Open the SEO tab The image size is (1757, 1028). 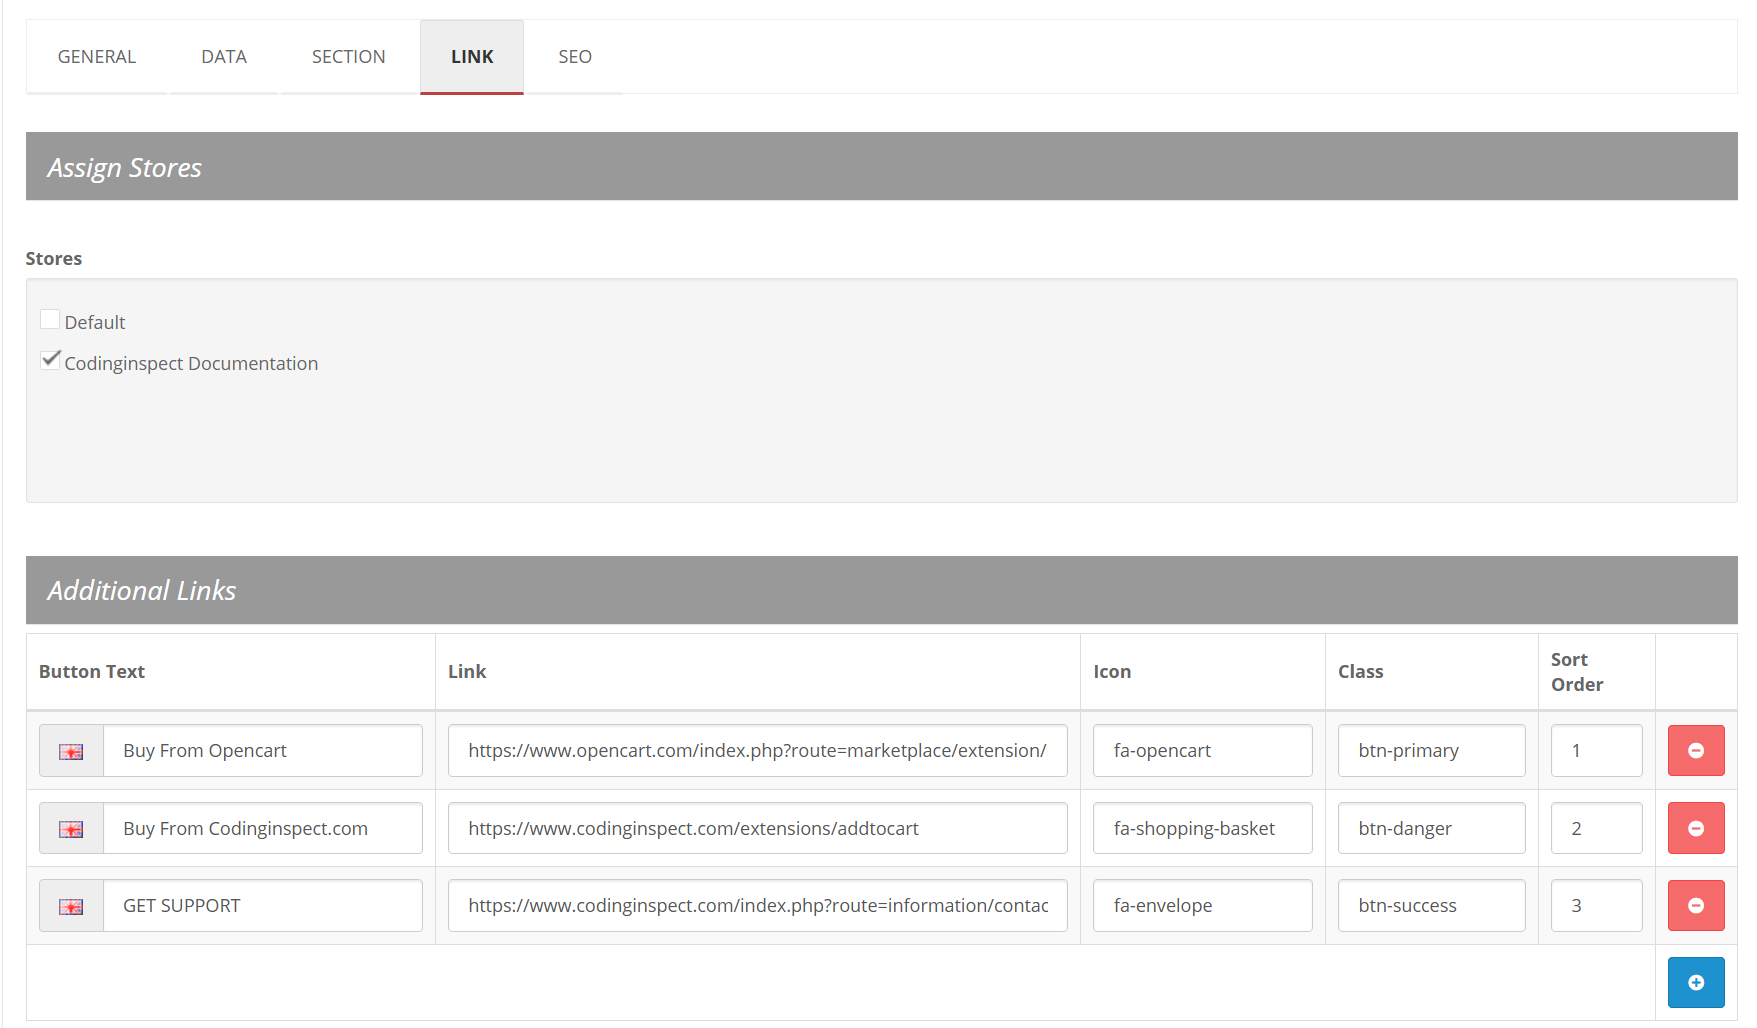[574, 57]
